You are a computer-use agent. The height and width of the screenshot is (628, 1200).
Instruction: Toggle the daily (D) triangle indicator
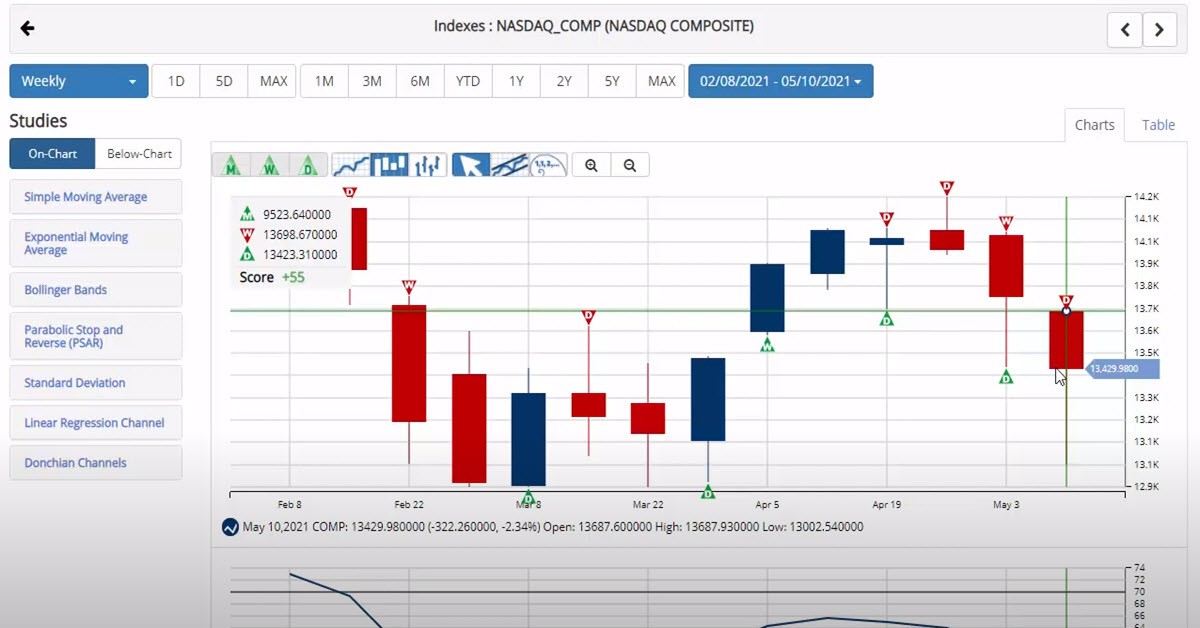[x=309, y=165]
